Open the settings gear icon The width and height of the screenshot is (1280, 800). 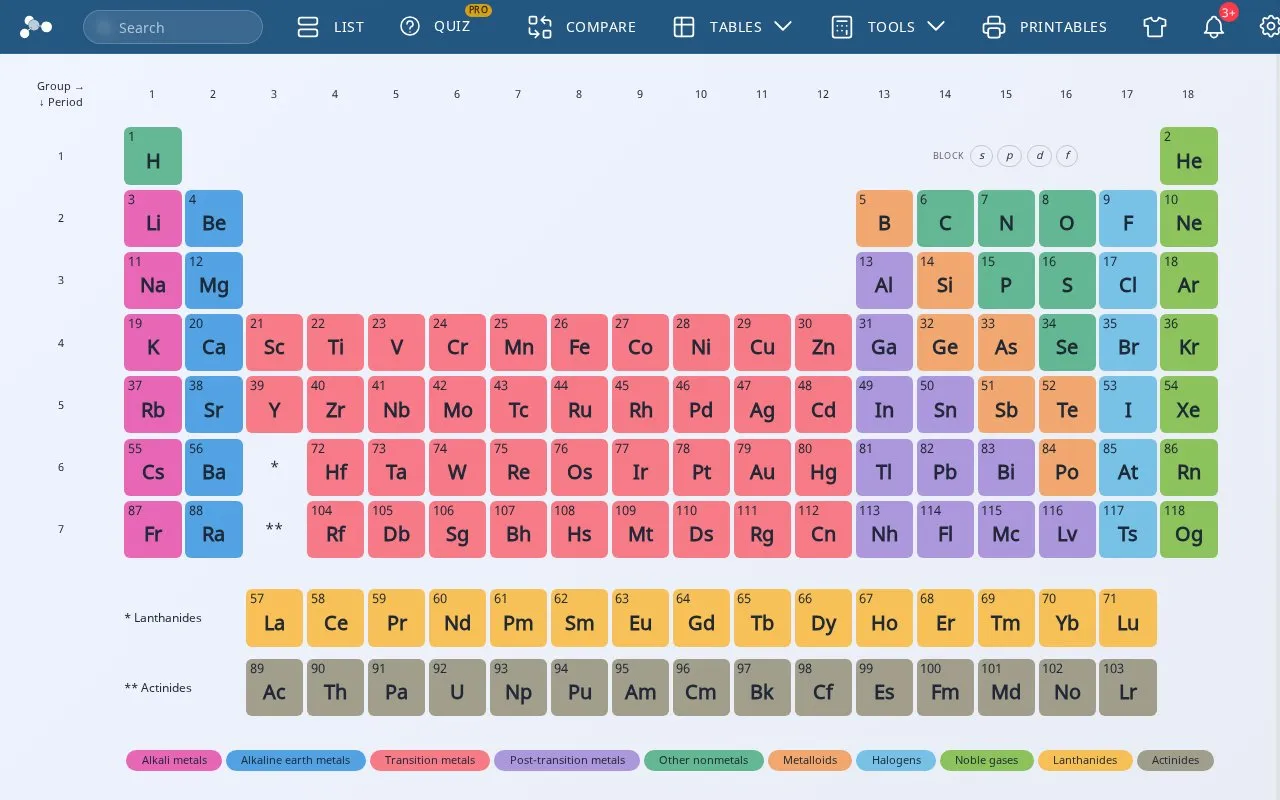click(x=1270, y=27)
